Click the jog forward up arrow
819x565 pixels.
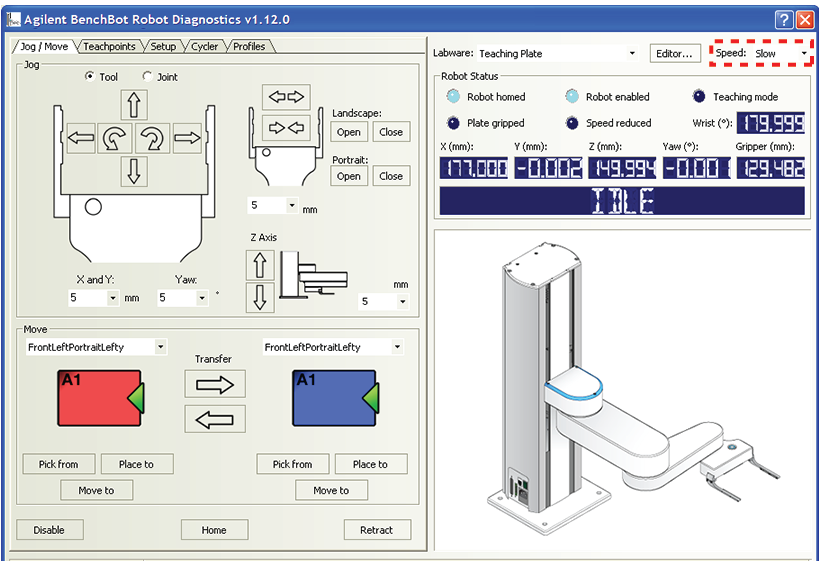pyautogui.click(x=134, y=104)
